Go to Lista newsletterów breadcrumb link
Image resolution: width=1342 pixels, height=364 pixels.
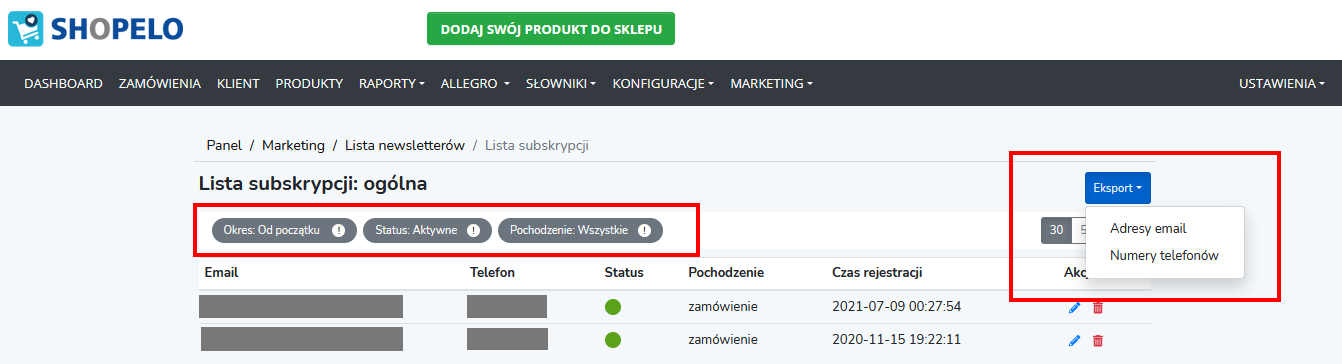click(x=405, y=145)
